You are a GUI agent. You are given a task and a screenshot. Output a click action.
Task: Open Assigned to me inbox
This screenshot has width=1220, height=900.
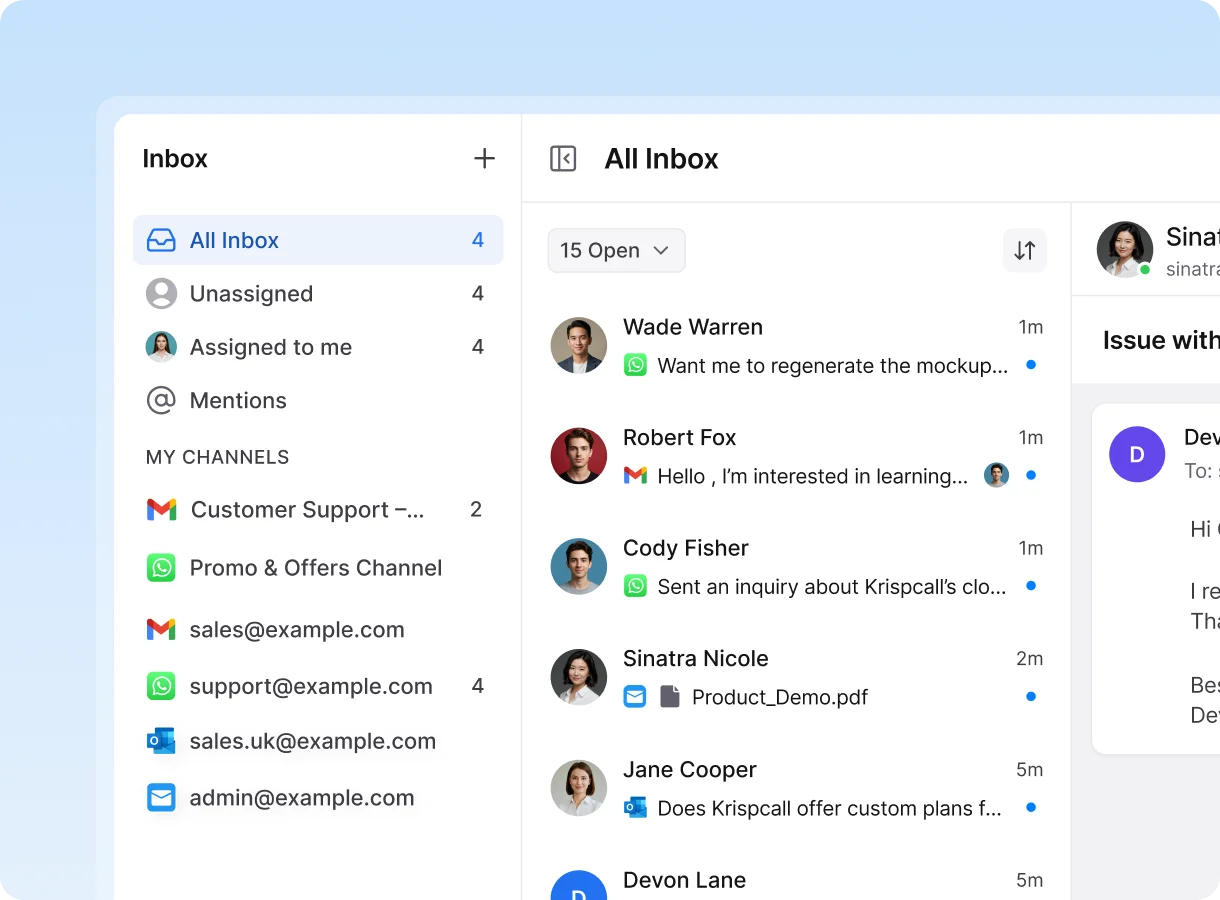318,347
